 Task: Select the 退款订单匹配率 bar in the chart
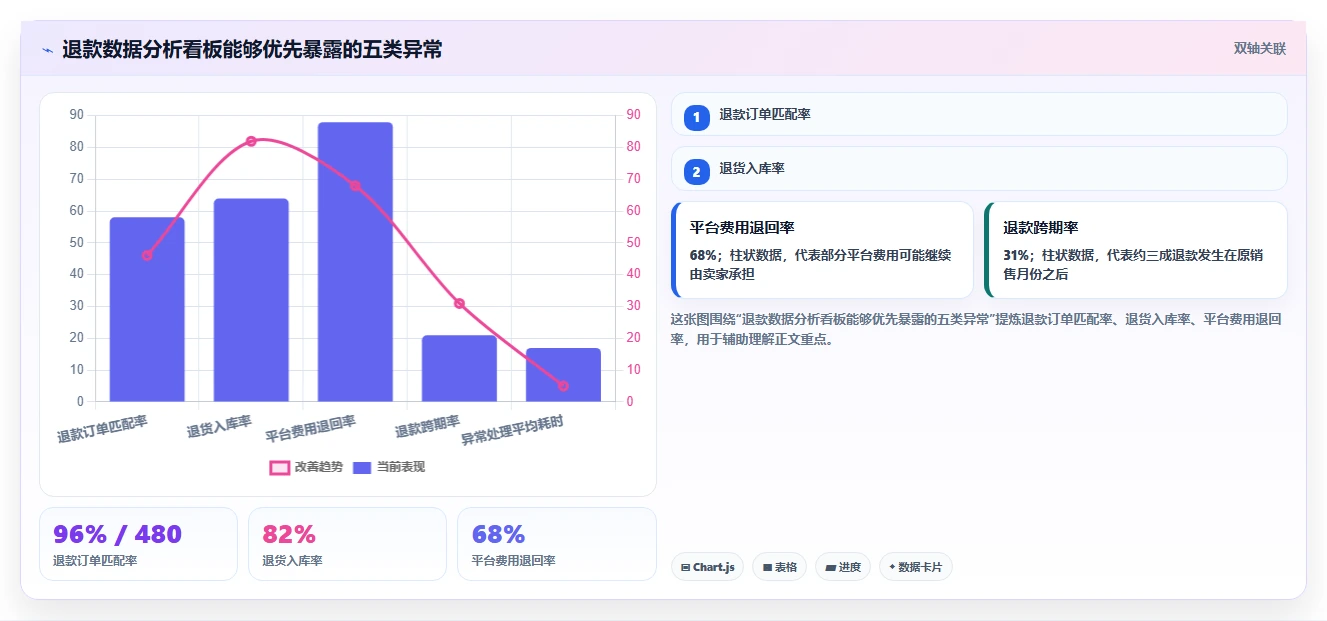coord(147,309)
